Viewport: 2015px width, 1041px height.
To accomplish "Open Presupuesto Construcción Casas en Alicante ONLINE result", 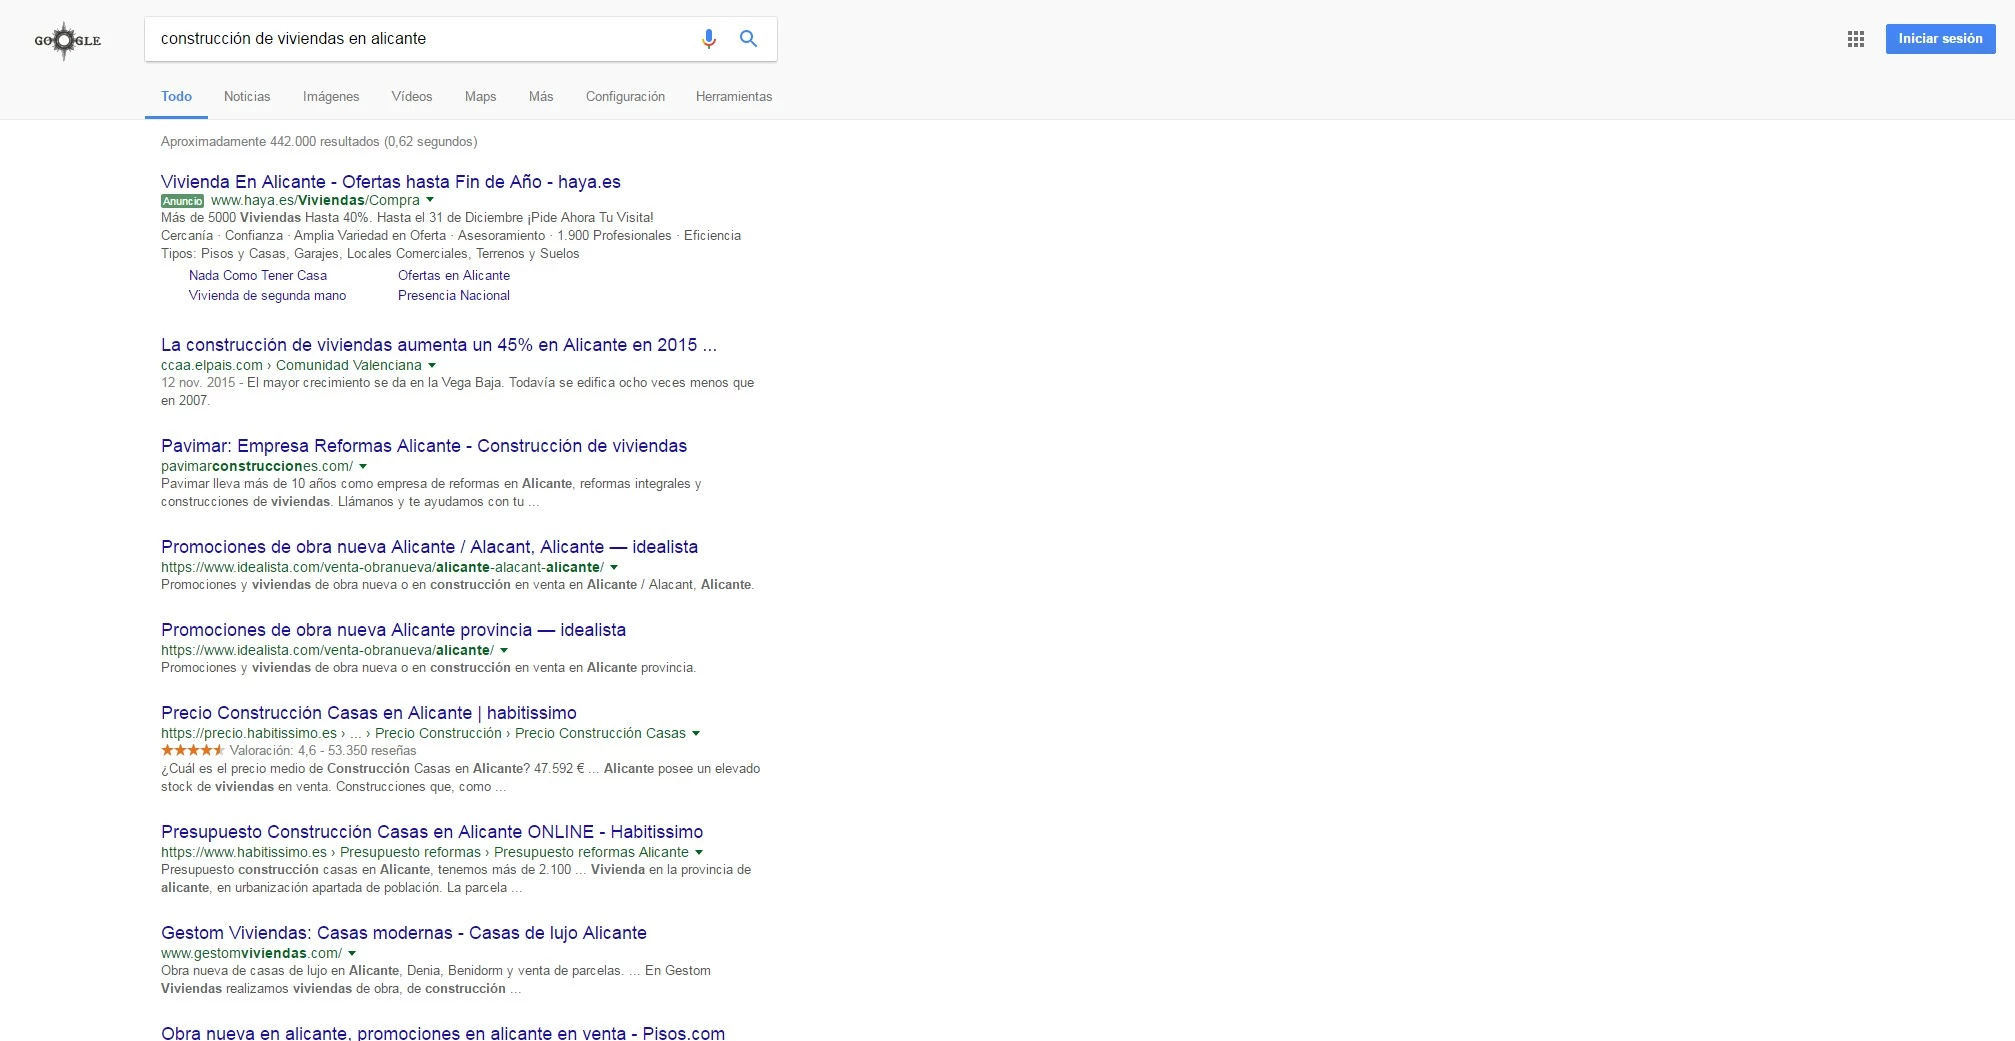I will (432, 832).
